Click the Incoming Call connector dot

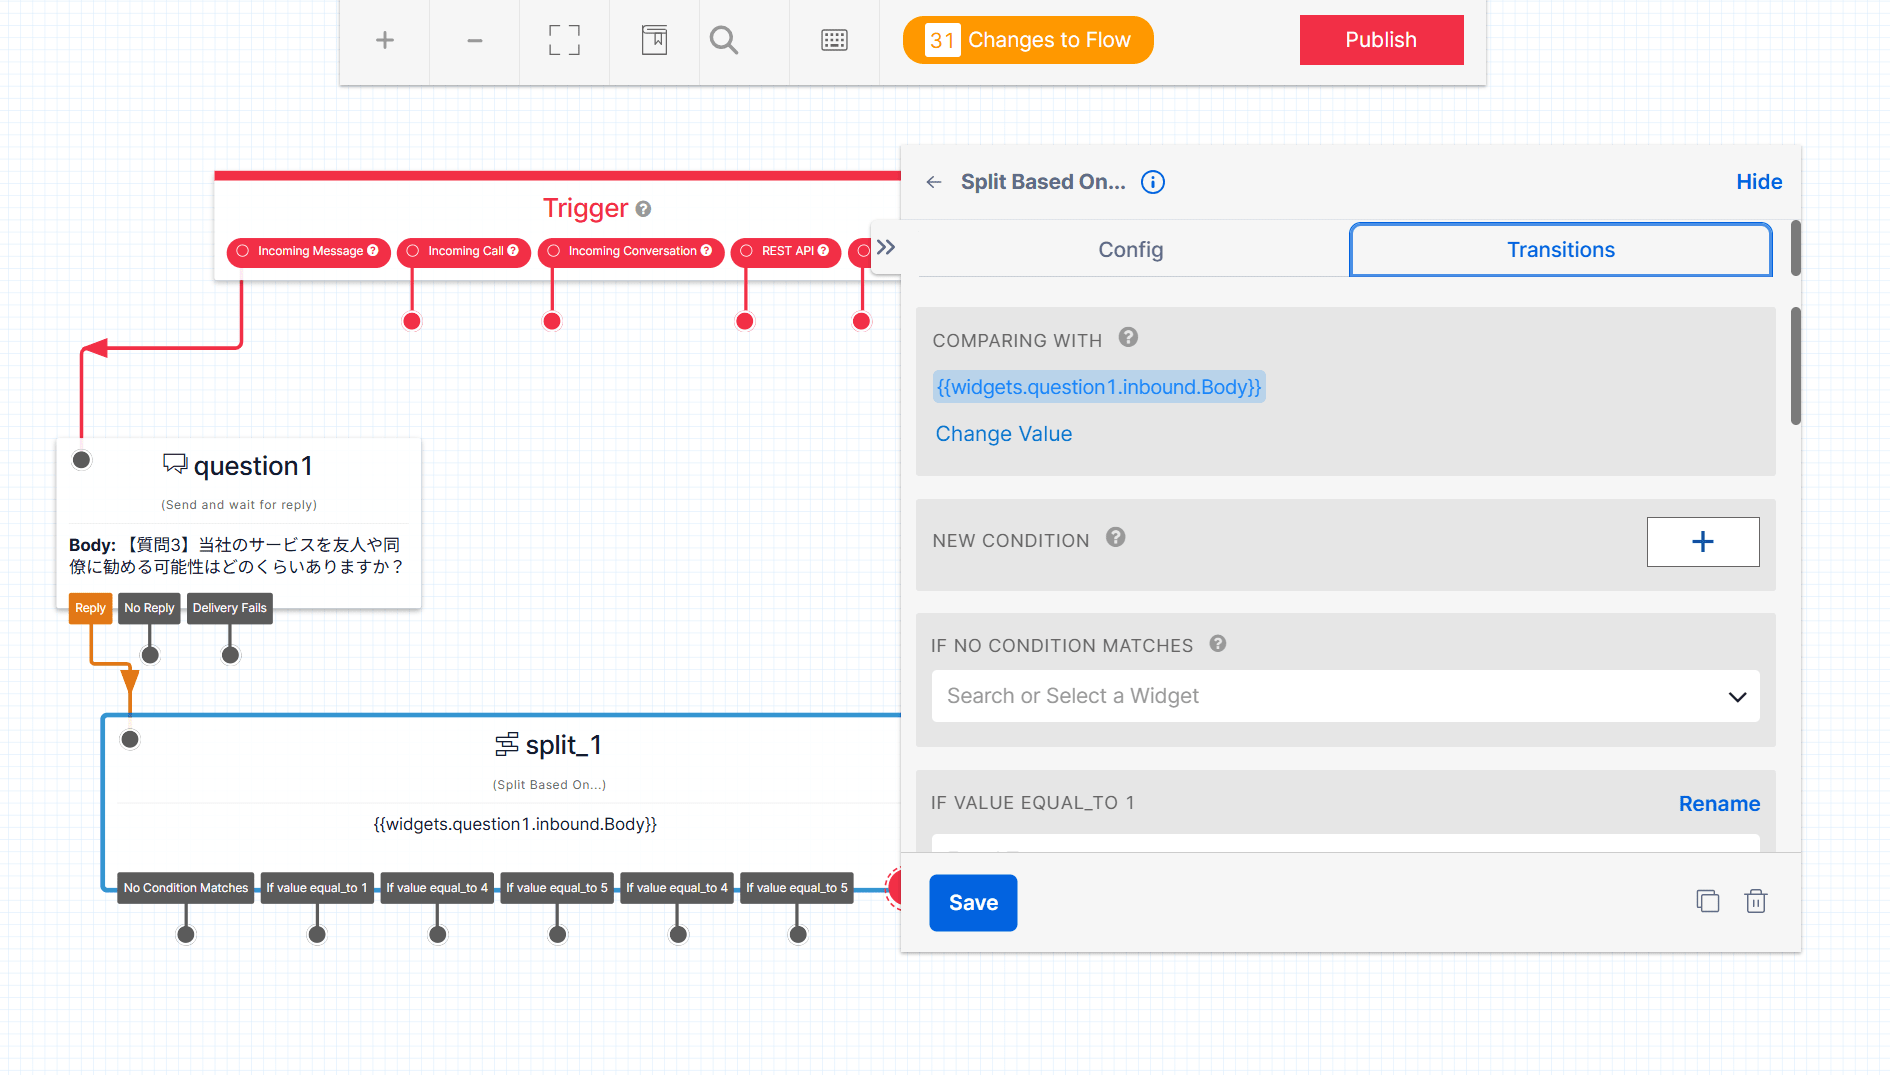click(x=412, y=322)
